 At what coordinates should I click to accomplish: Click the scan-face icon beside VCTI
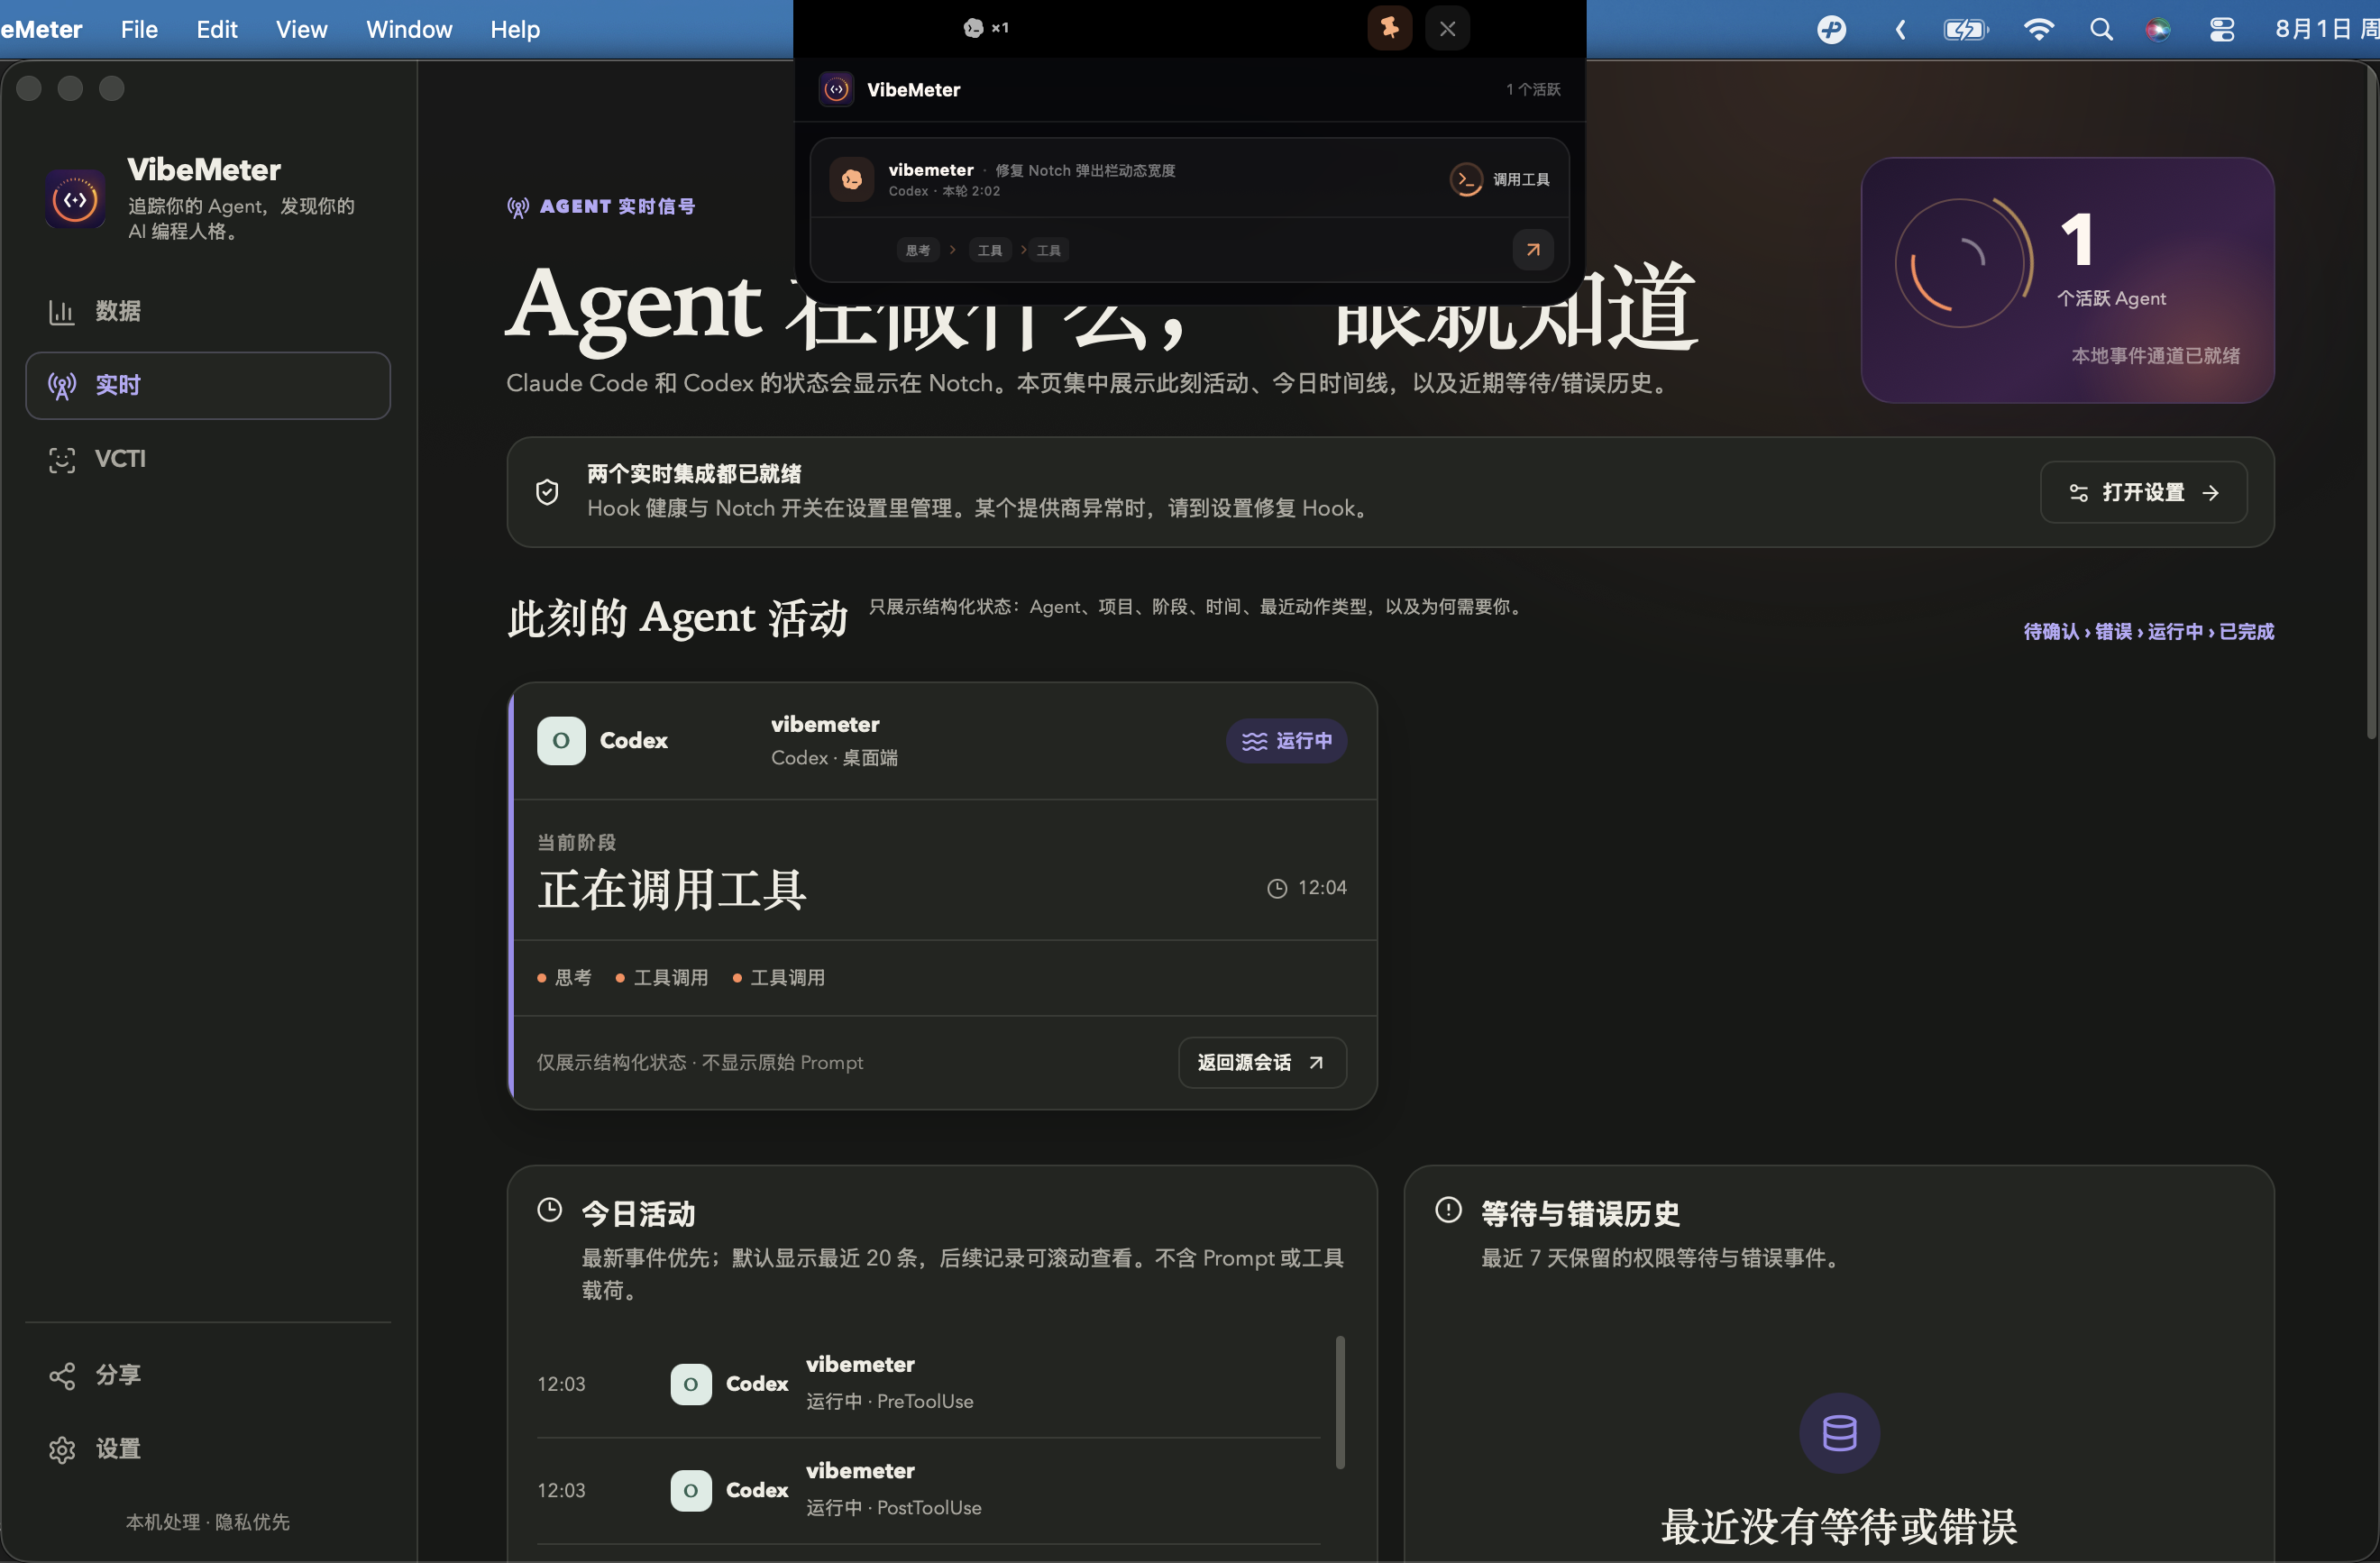pos(62,460)
